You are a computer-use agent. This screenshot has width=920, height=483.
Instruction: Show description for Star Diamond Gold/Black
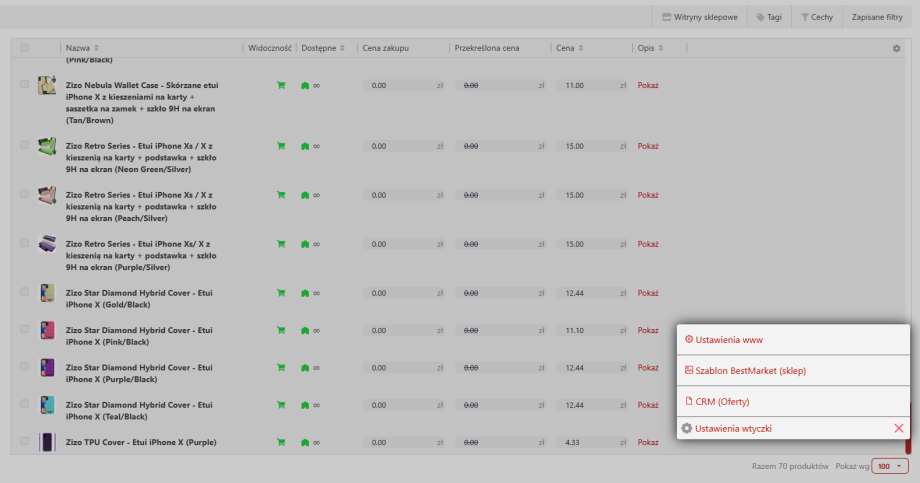pos(648,293)
